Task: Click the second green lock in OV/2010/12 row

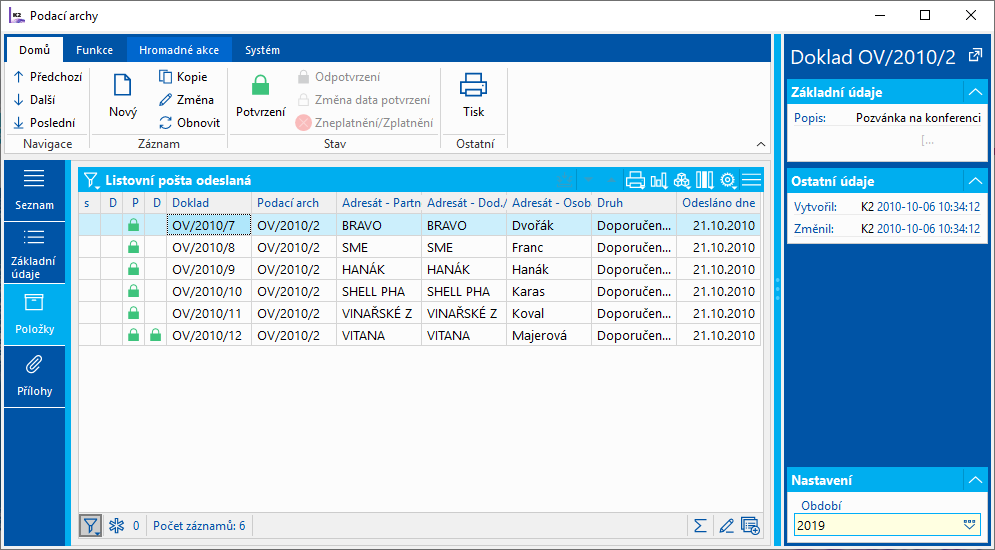Action: (155, 336)
